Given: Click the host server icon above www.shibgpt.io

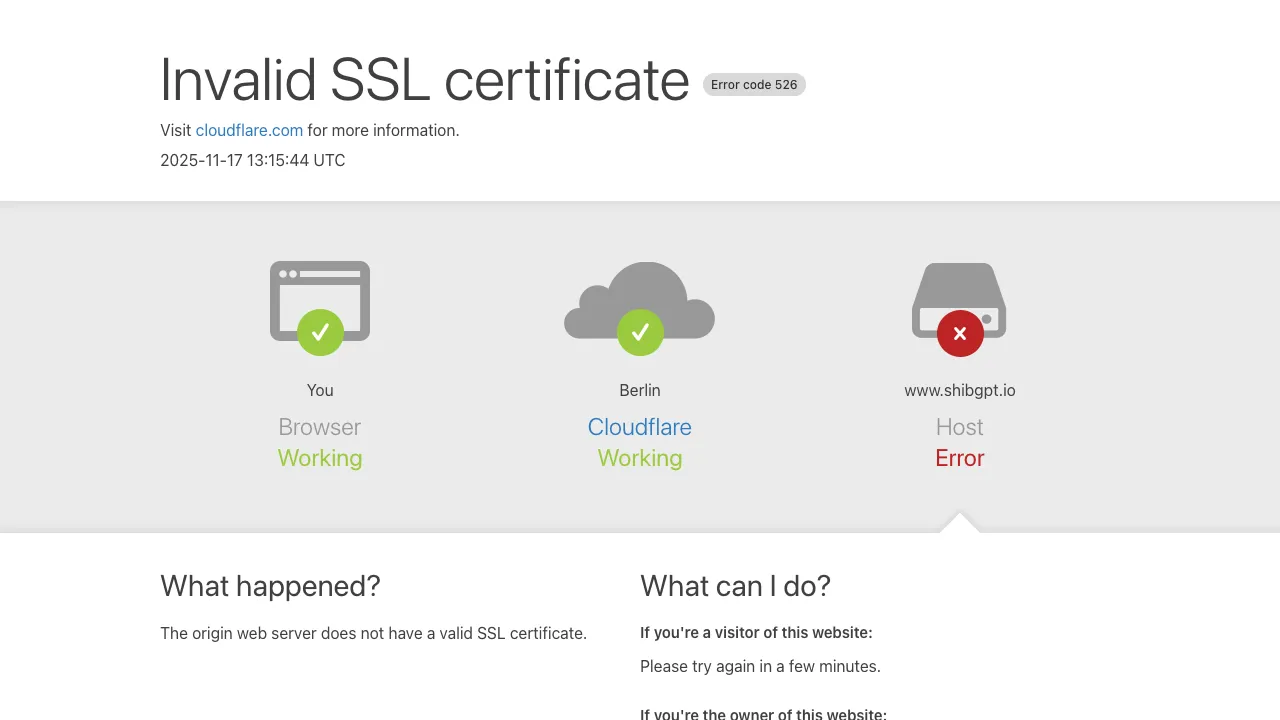Looking at the screenshot, I should [x=959, y=295].
